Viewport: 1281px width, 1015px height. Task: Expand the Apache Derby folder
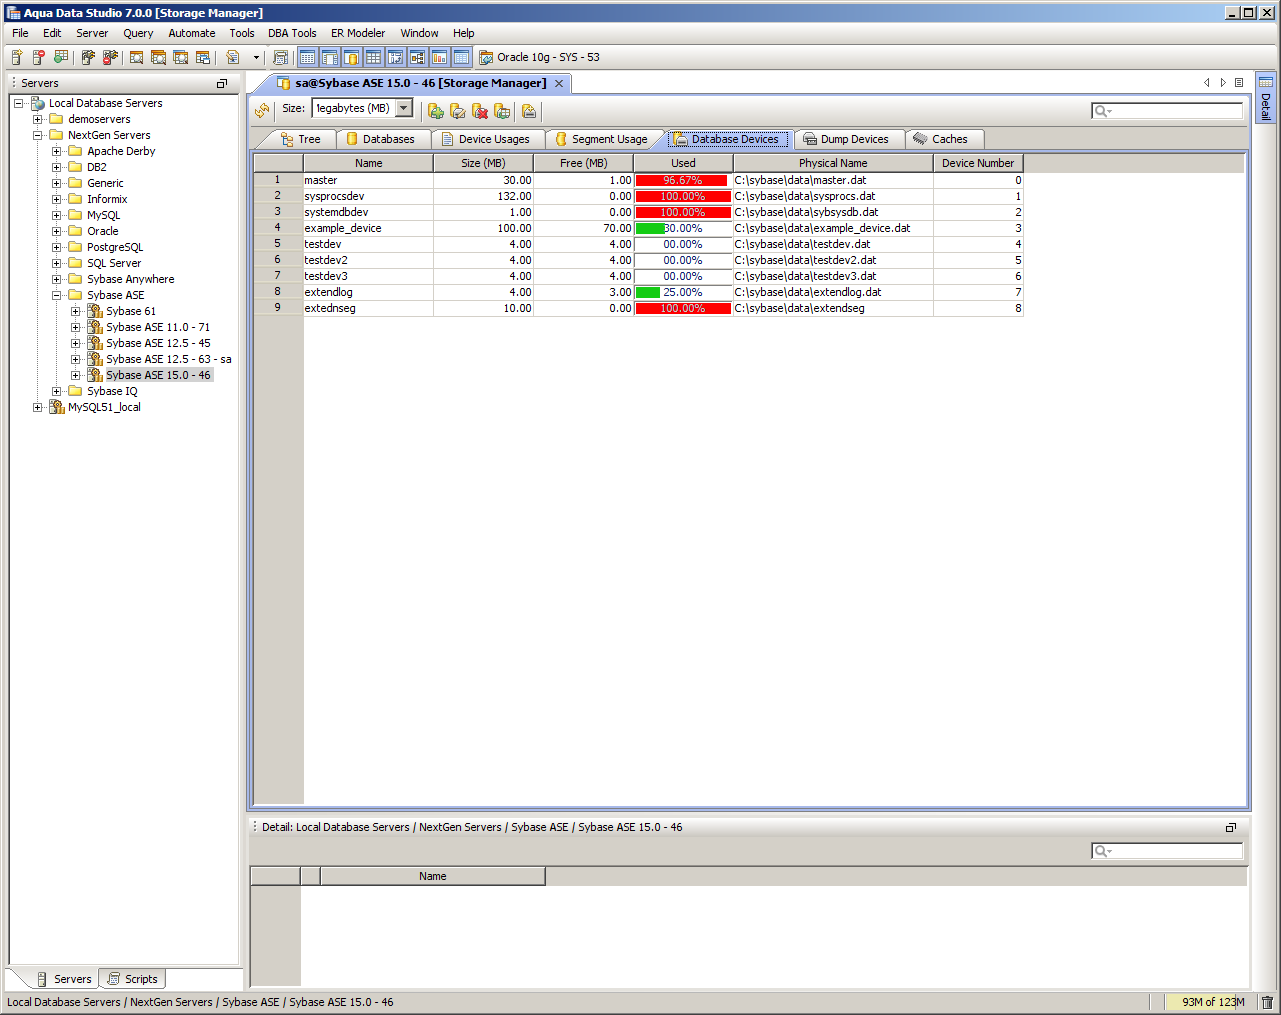pos(57,151)
